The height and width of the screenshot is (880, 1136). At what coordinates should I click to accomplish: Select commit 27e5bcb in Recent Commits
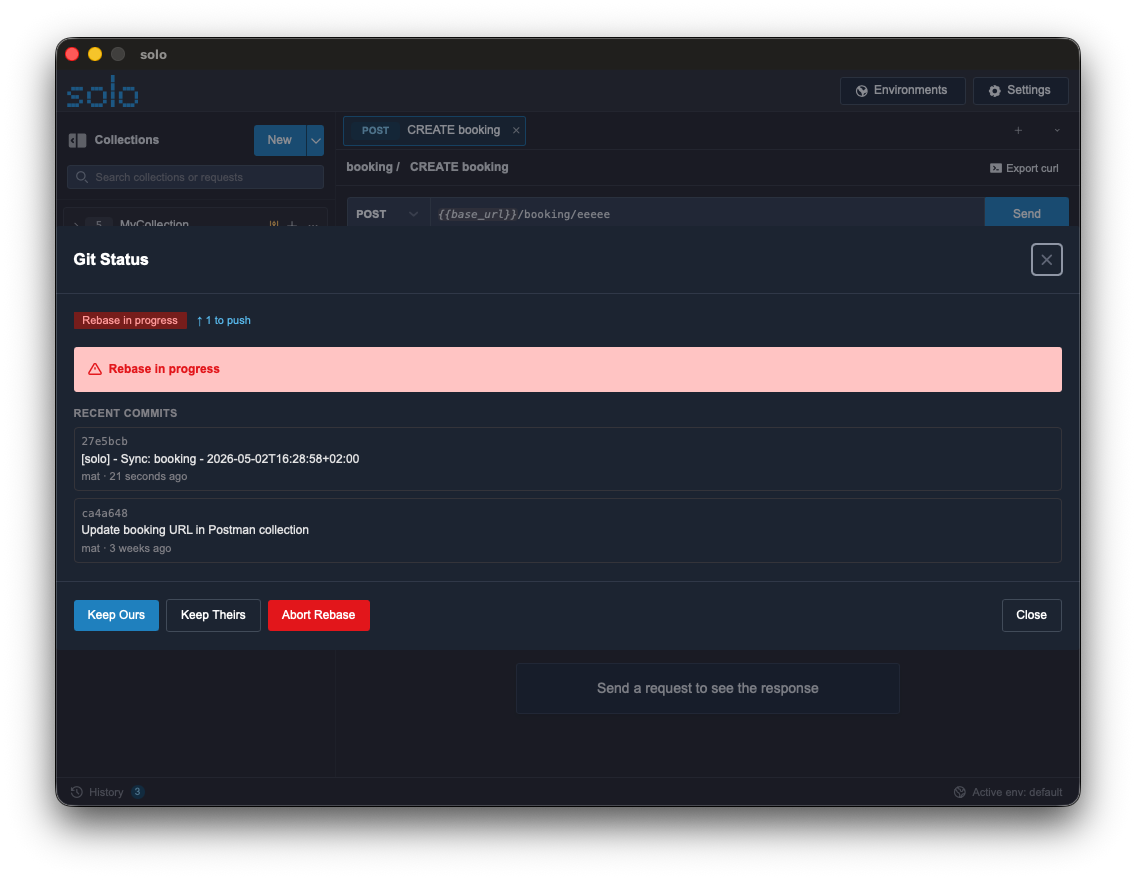[567, 458]
